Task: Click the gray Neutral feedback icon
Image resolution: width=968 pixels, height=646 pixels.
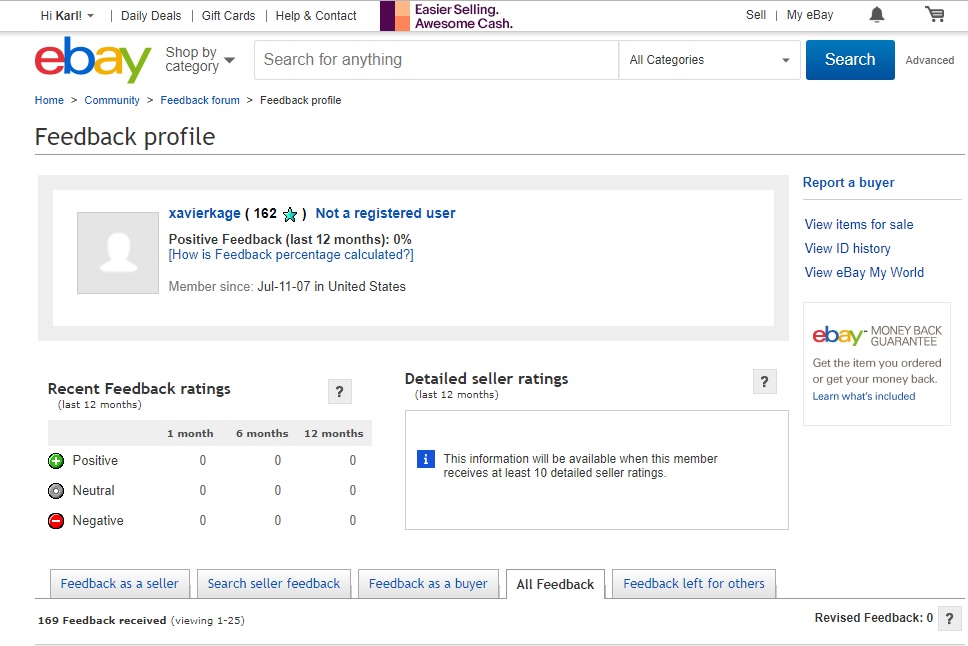Action: [56, 491]
